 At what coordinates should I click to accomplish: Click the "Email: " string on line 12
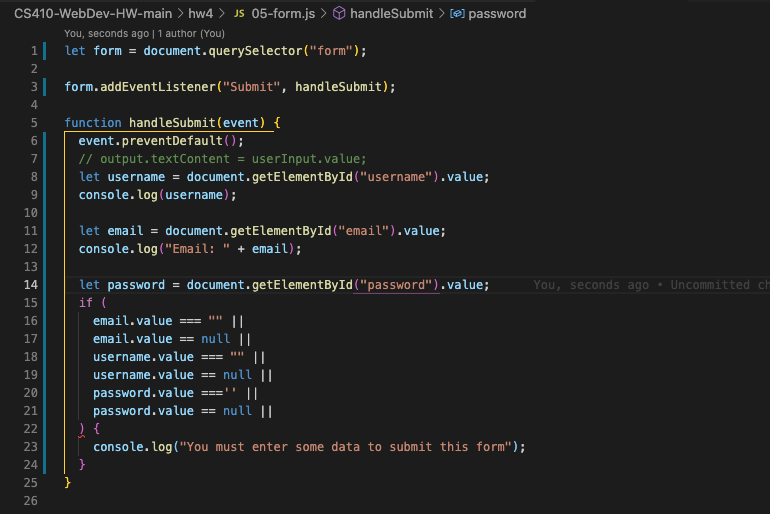click(197, 249)
